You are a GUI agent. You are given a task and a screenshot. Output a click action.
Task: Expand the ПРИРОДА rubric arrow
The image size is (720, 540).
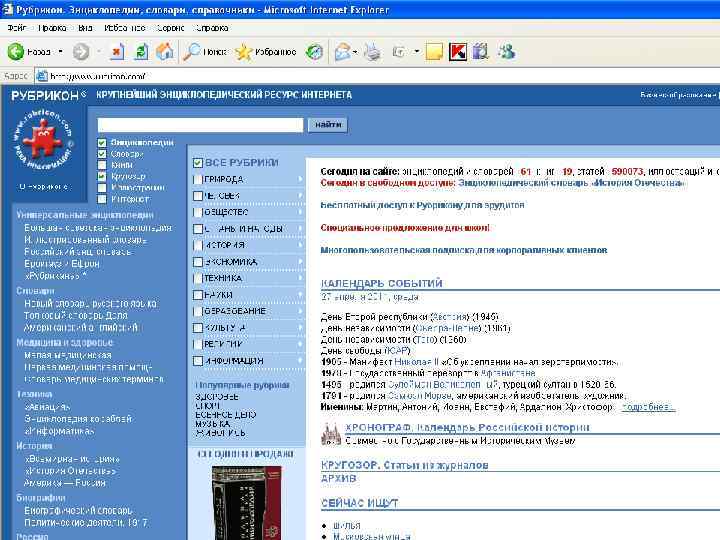tap(300, 179)
